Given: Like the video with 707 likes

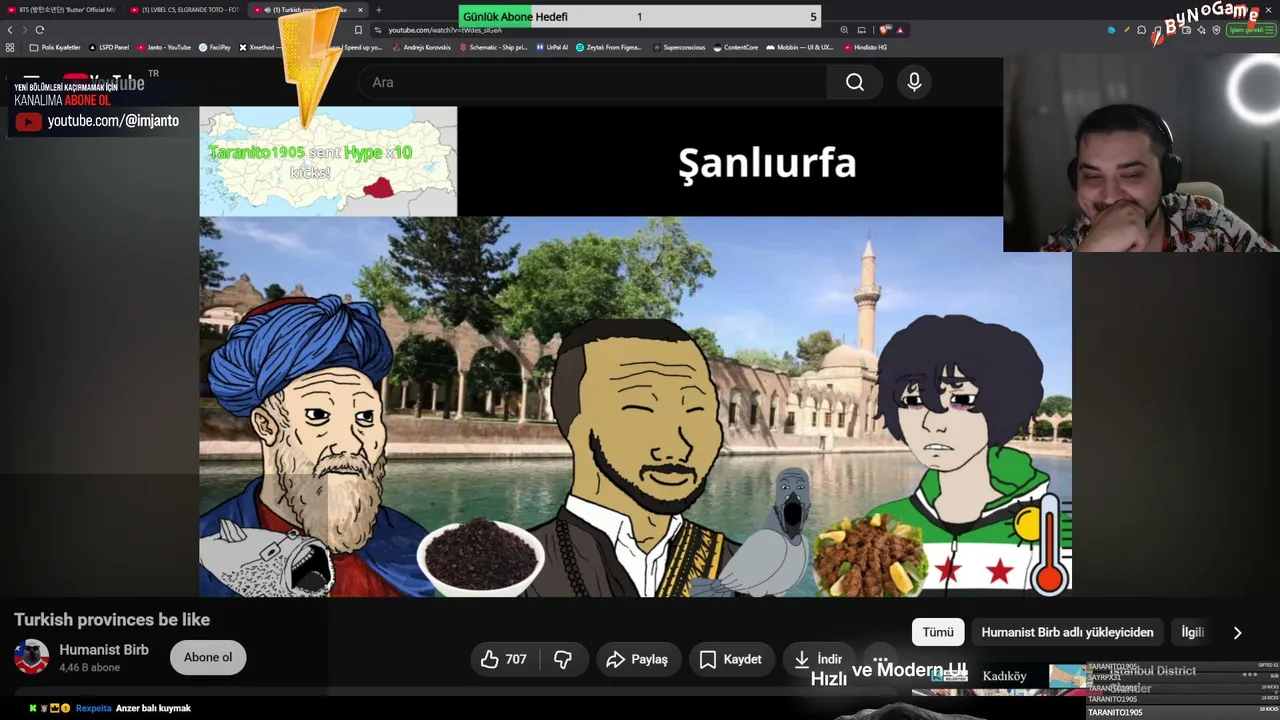Looking at the screenshot, I should coord(504,659).
